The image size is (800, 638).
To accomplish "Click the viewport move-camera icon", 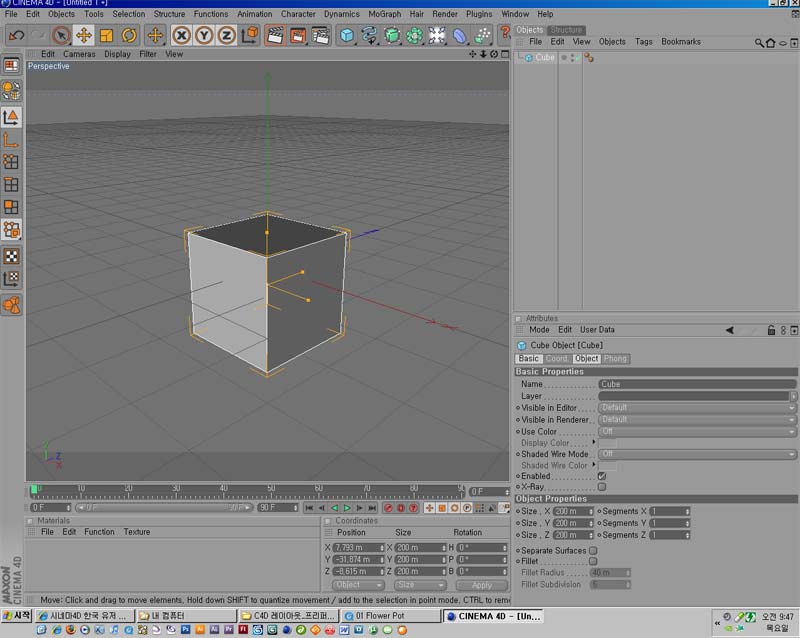I will [x=472, y=54].
